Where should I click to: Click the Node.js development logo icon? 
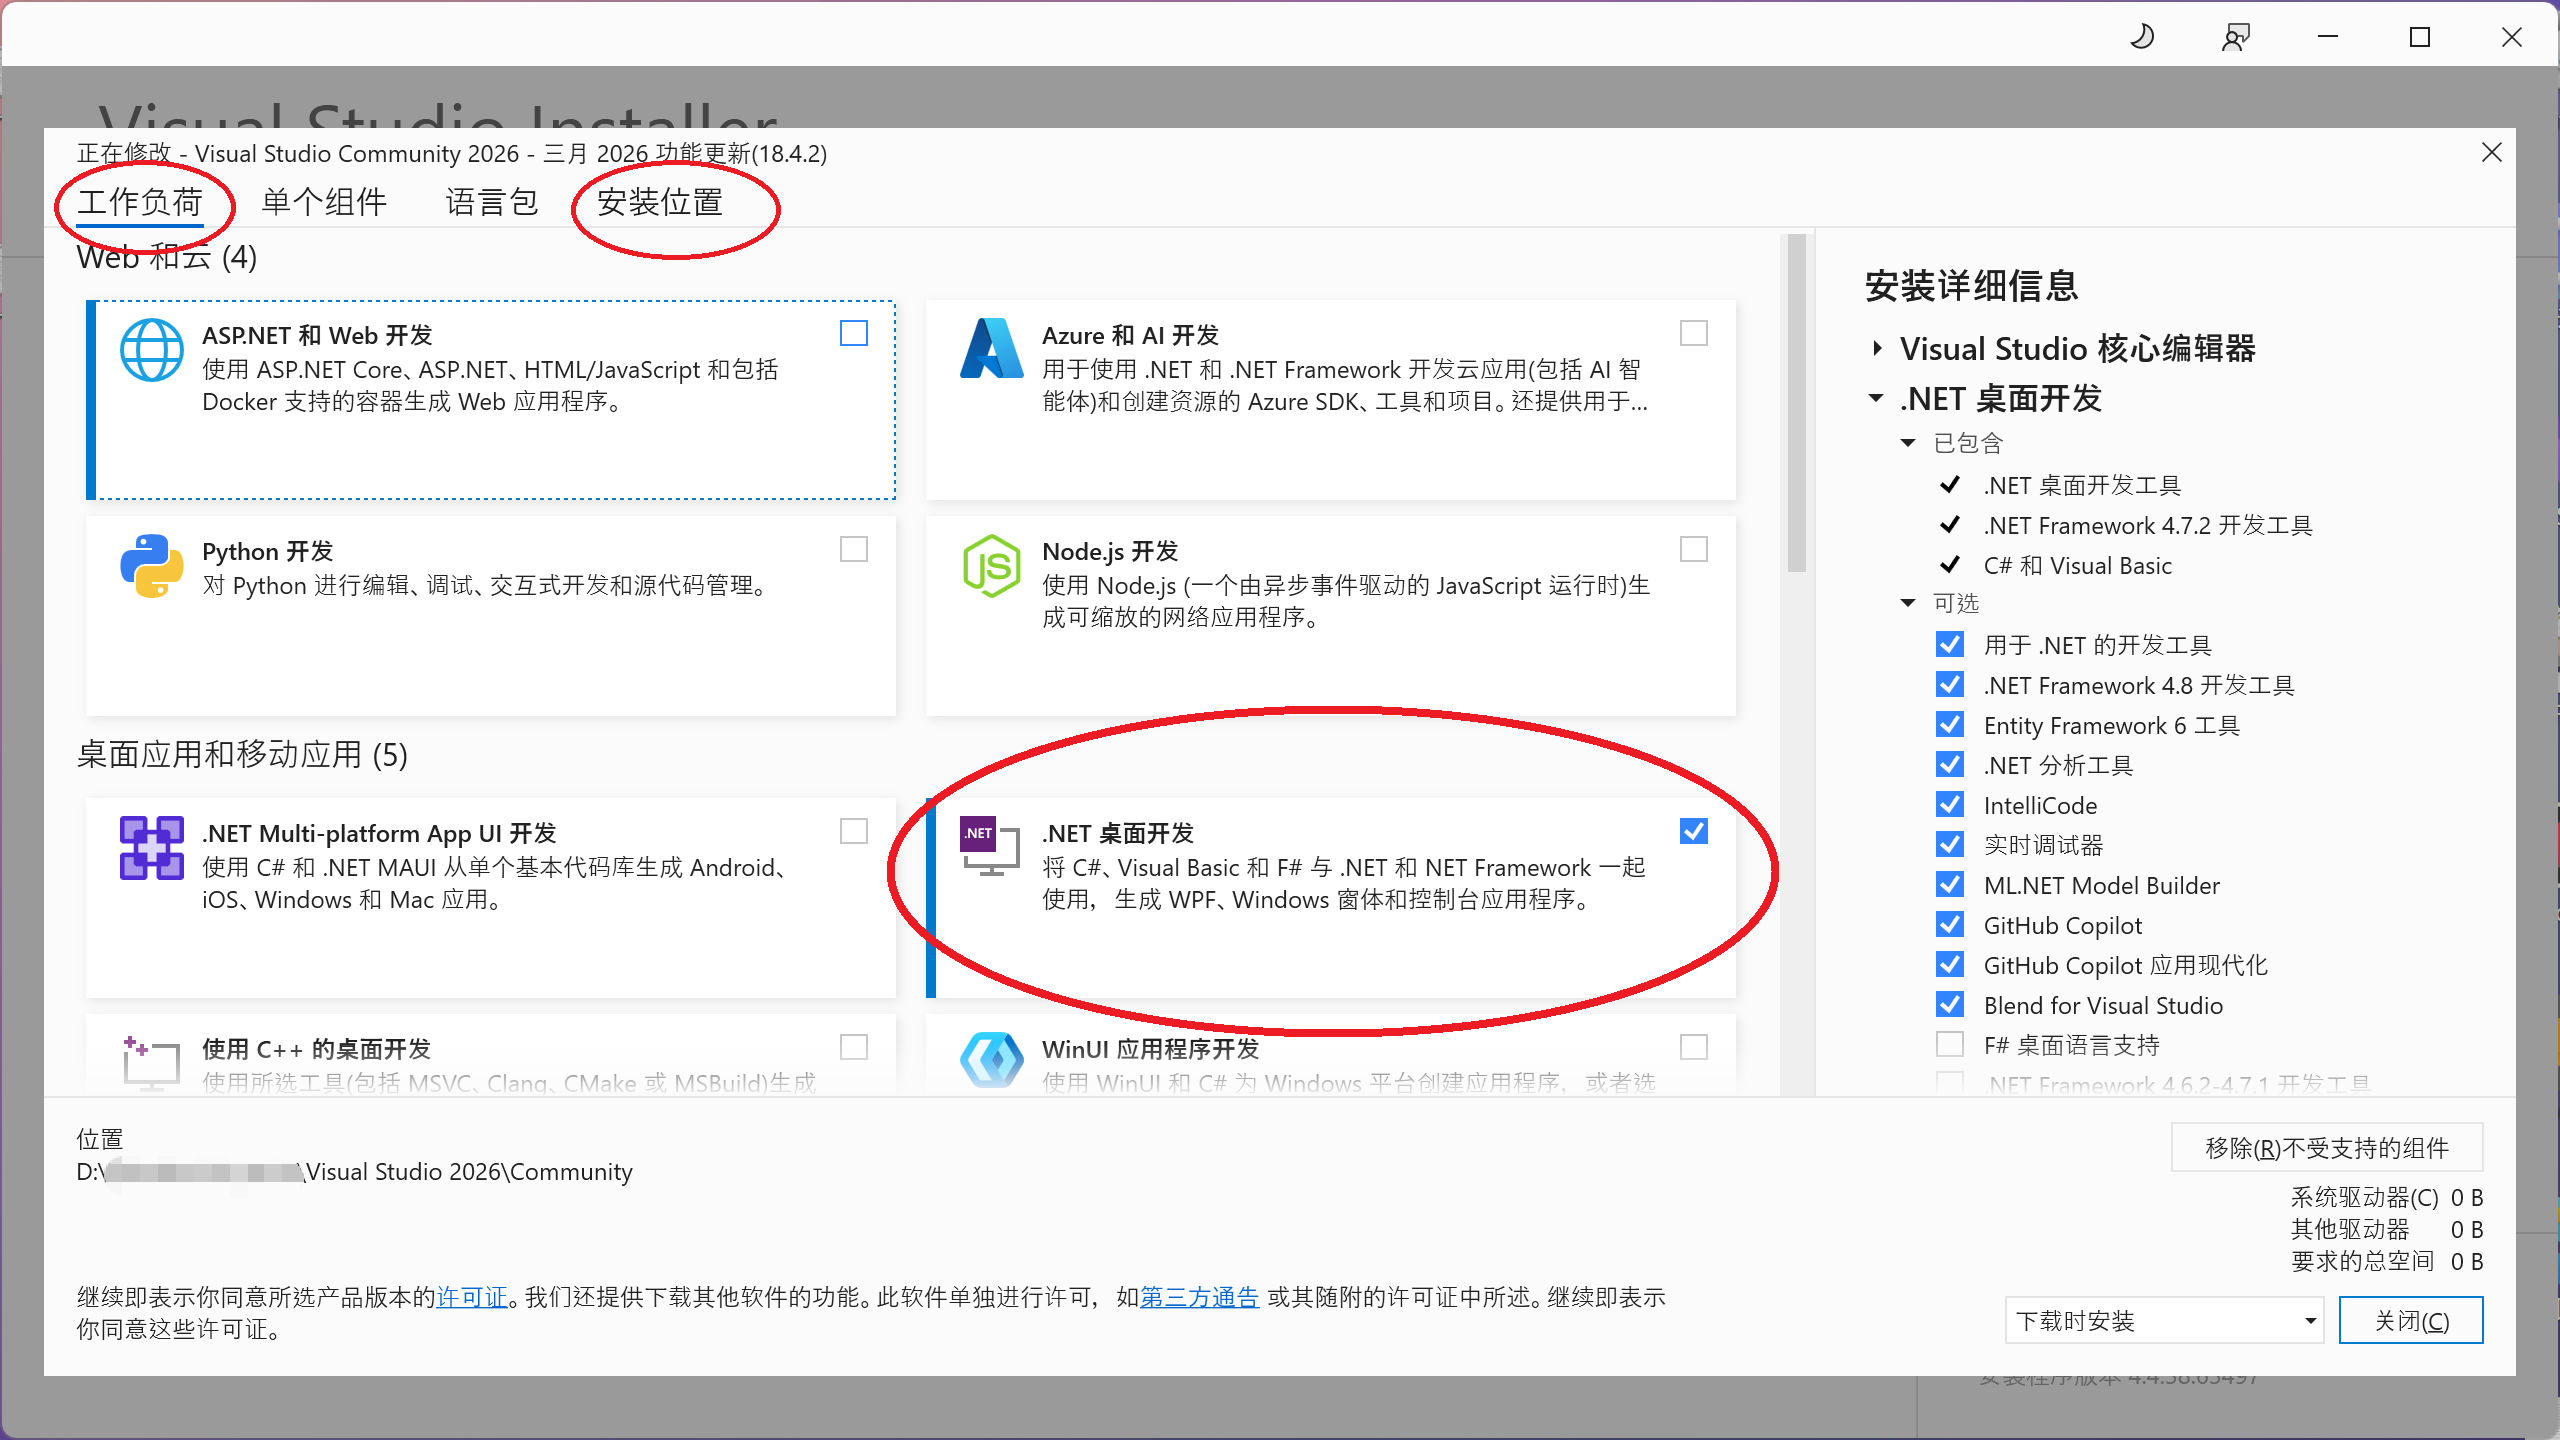coord(991,566)
